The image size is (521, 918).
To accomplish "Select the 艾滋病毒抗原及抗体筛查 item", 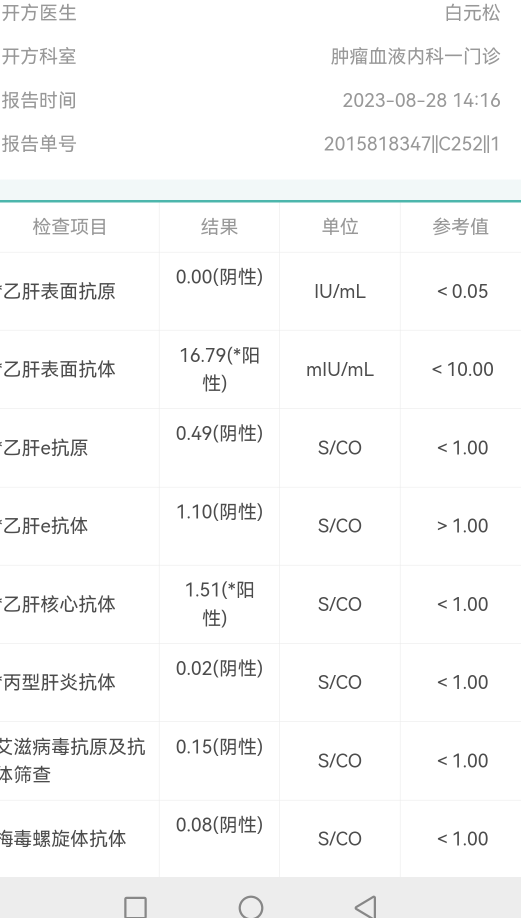I will pos(71,761).
